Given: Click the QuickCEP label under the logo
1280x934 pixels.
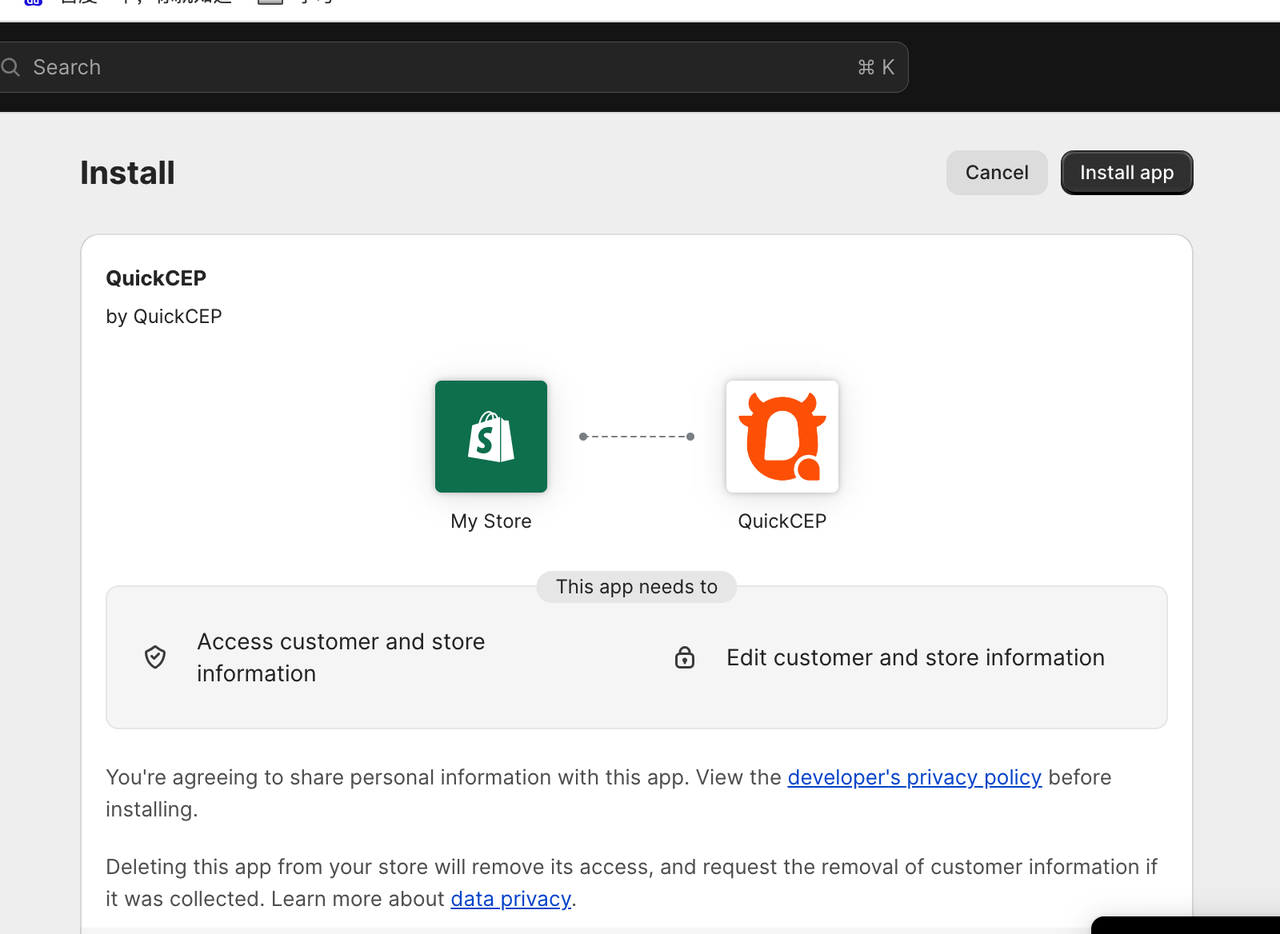Looking at the screenshot, I should (x=782, y=521).
